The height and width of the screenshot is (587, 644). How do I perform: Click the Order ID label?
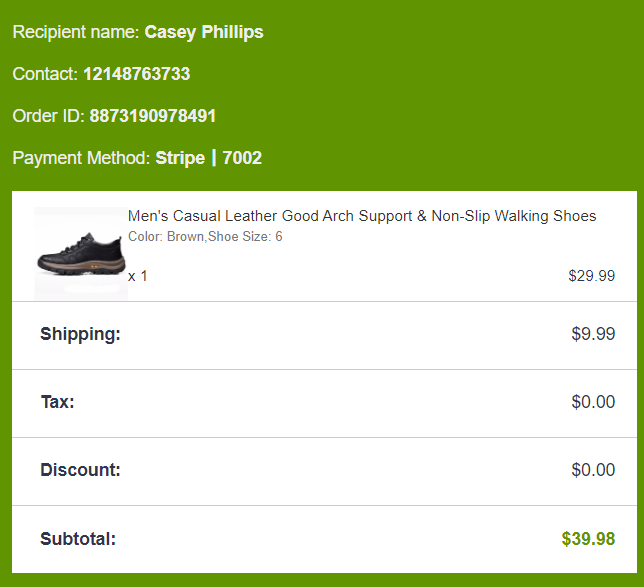click(49, 116)
